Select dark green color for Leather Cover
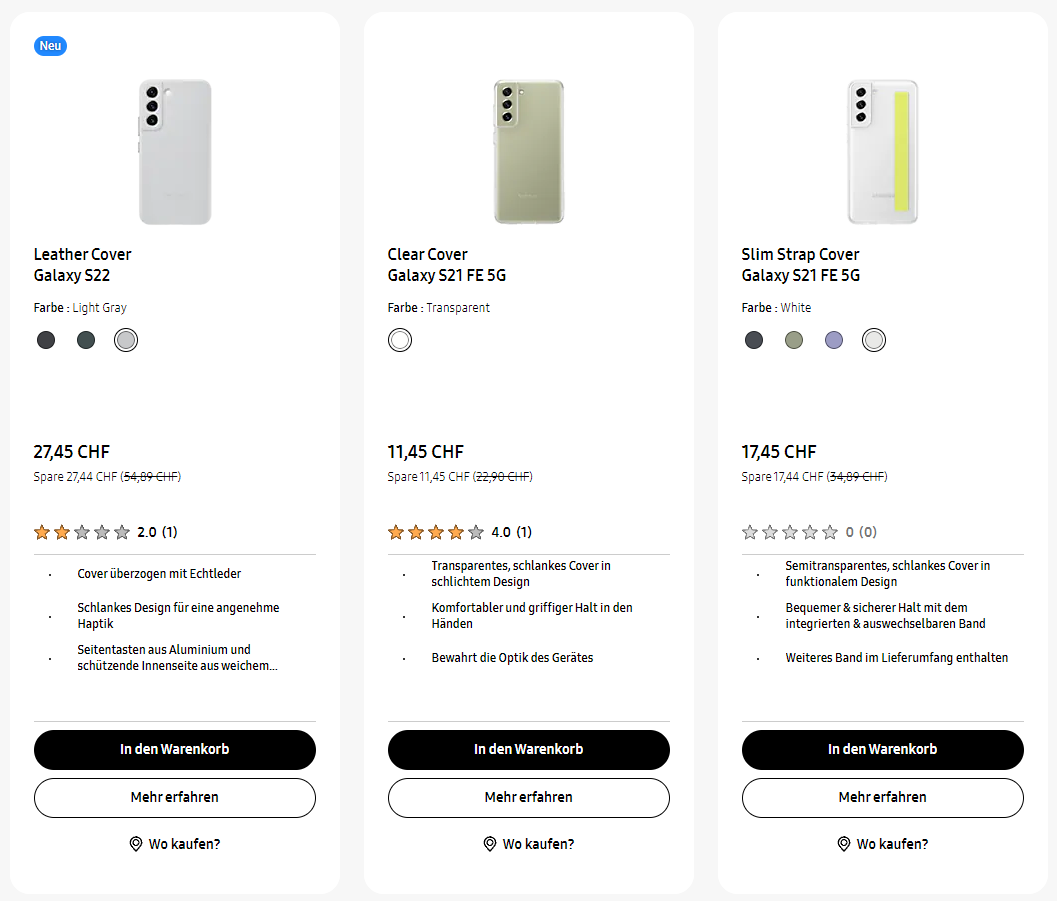The image size is (1057, 901). [86, 340]
